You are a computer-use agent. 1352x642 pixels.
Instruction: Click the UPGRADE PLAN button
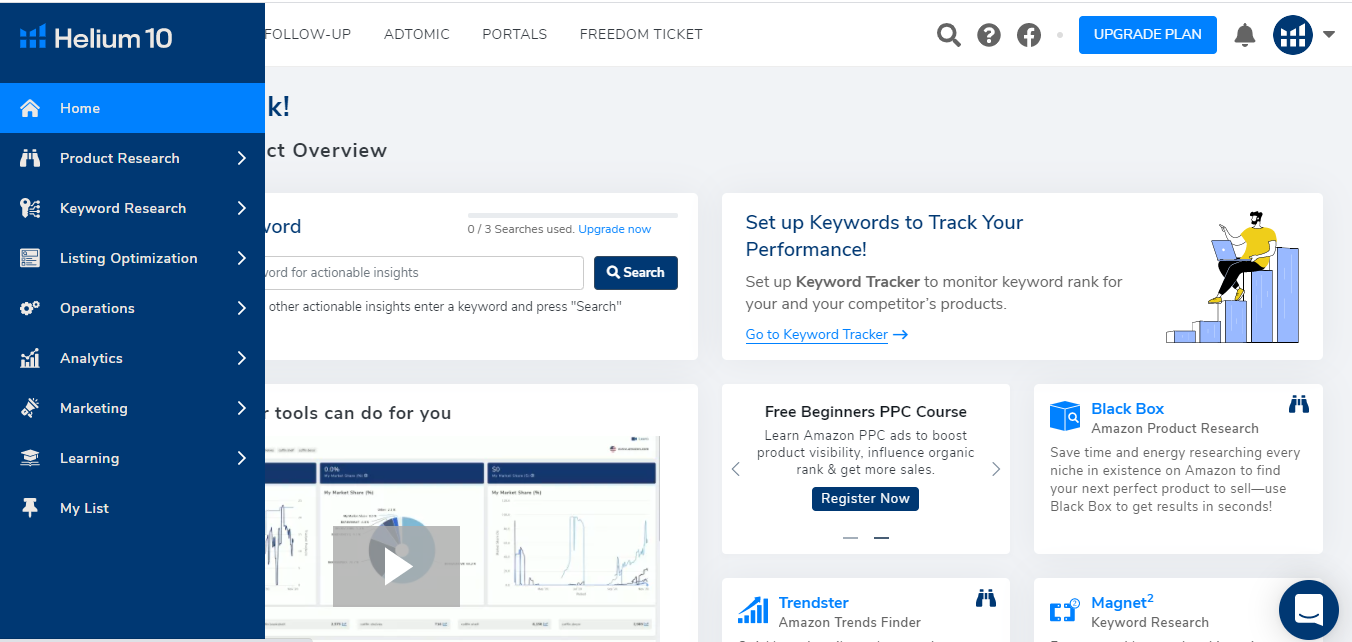click(x=1148, y=35)
